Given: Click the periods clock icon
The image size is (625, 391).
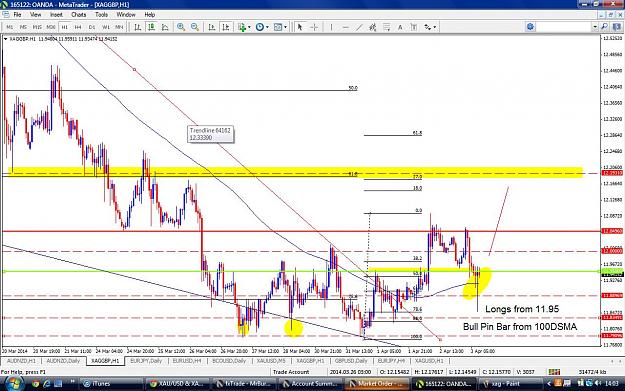Looking at the screenshot, I should (x=259, y=27).
